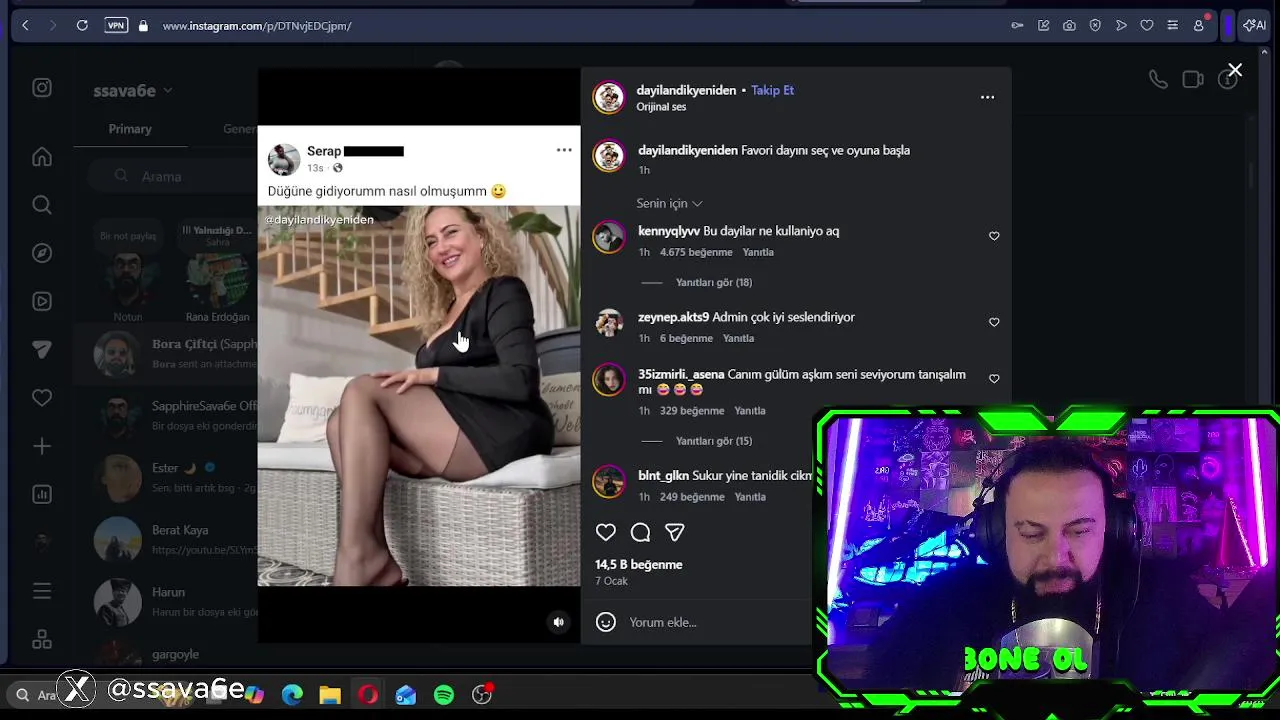1280x720 pixels.
Task: Open browser bookmarks heart icon
Action: [x=1147, y=25]
